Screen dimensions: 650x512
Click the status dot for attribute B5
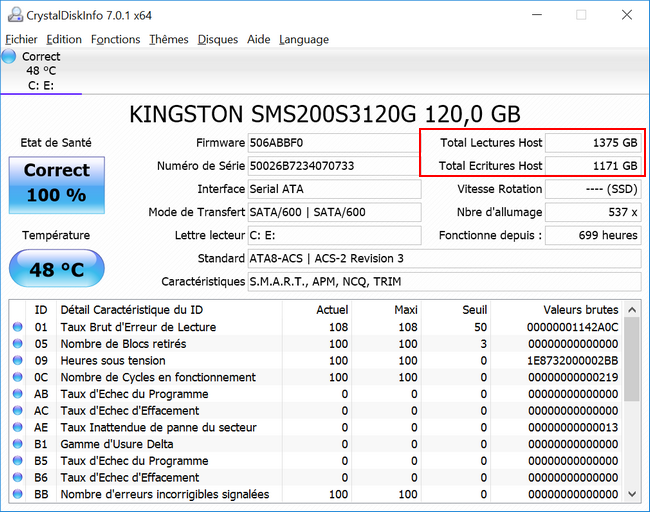click(17, 461)
